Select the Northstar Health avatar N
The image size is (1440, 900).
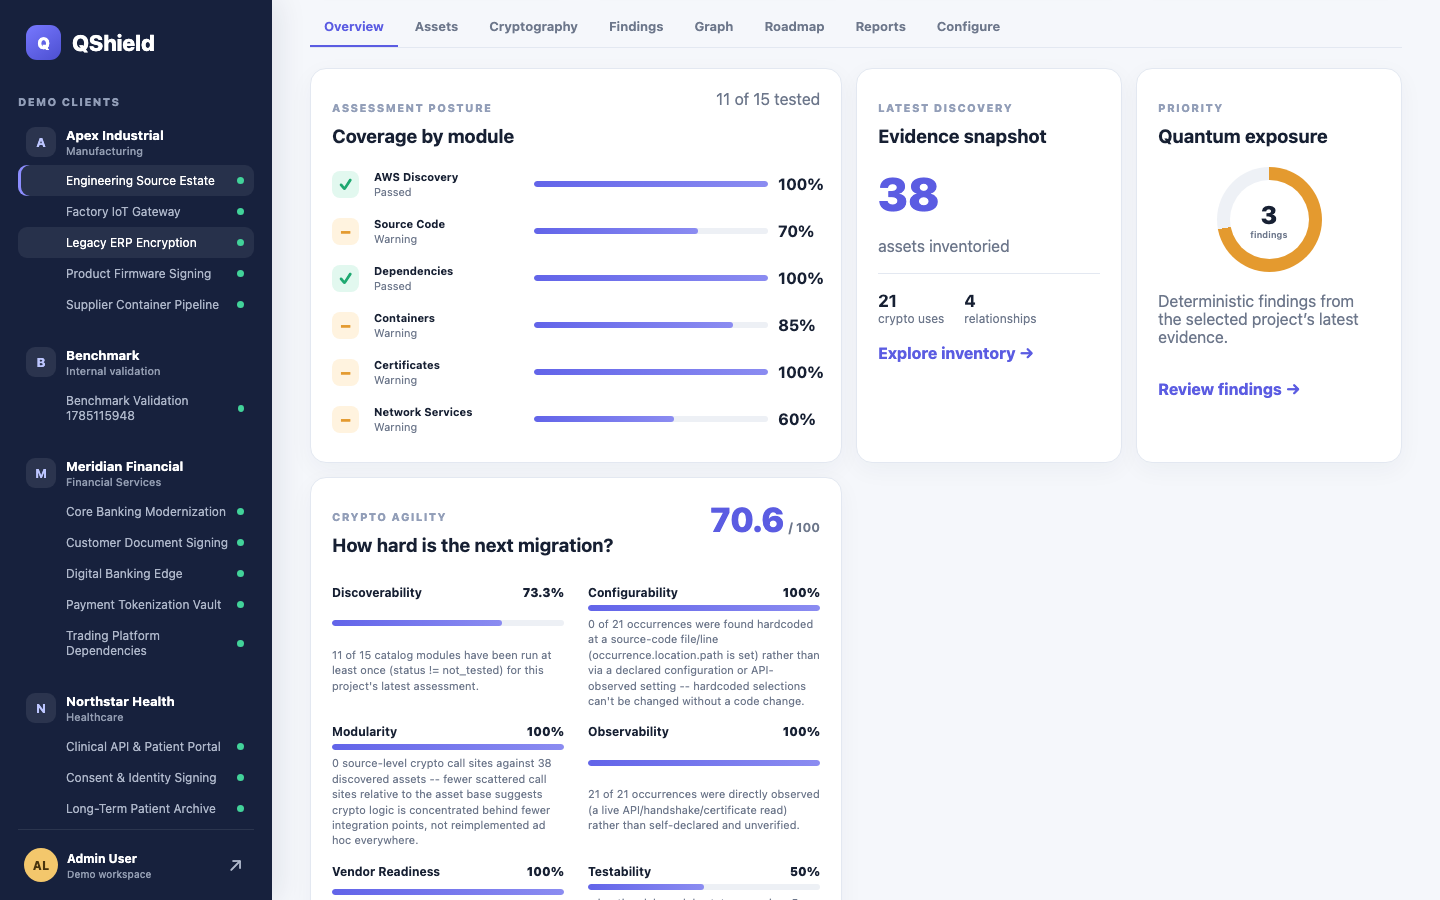[x=41, y=708]
